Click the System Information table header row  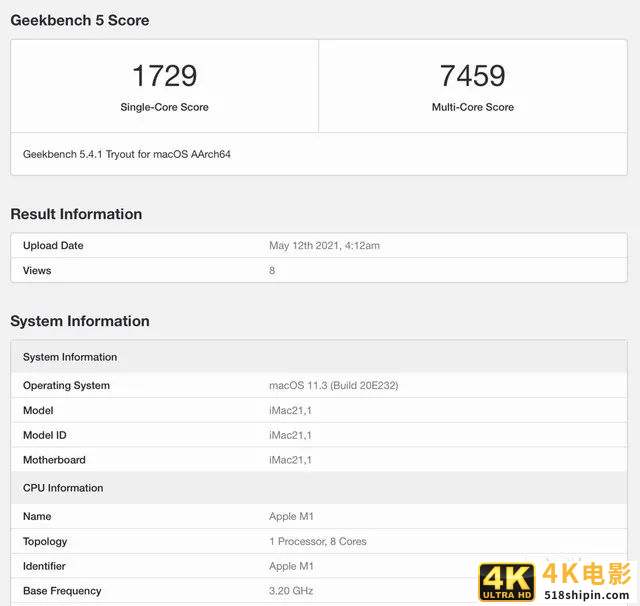tap(70, 357)
